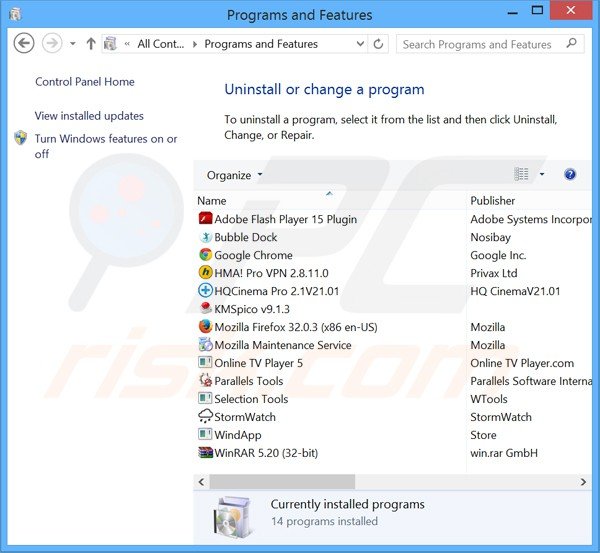Expand the breadcrumb chevron after All Cont...
The image size is (600, 553).
[x=195, y=44]
